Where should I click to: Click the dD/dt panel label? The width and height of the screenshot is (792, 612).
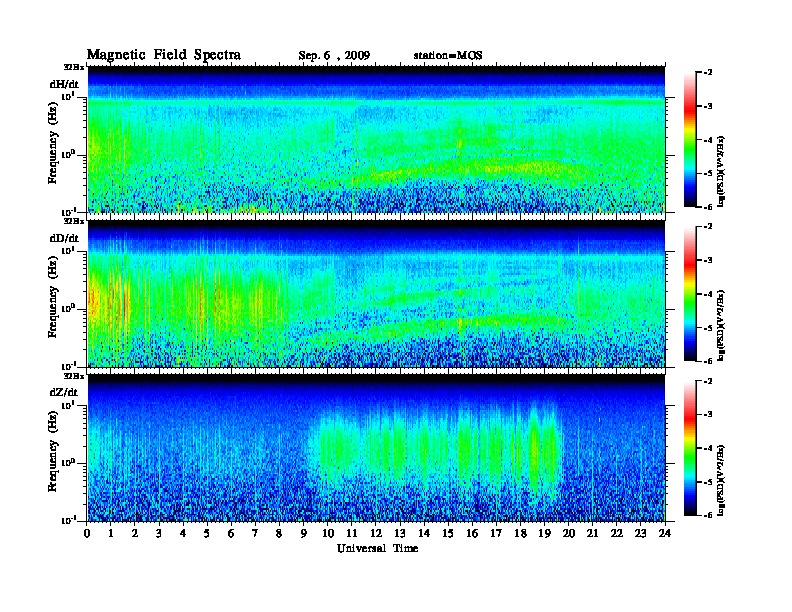point(64,238)
